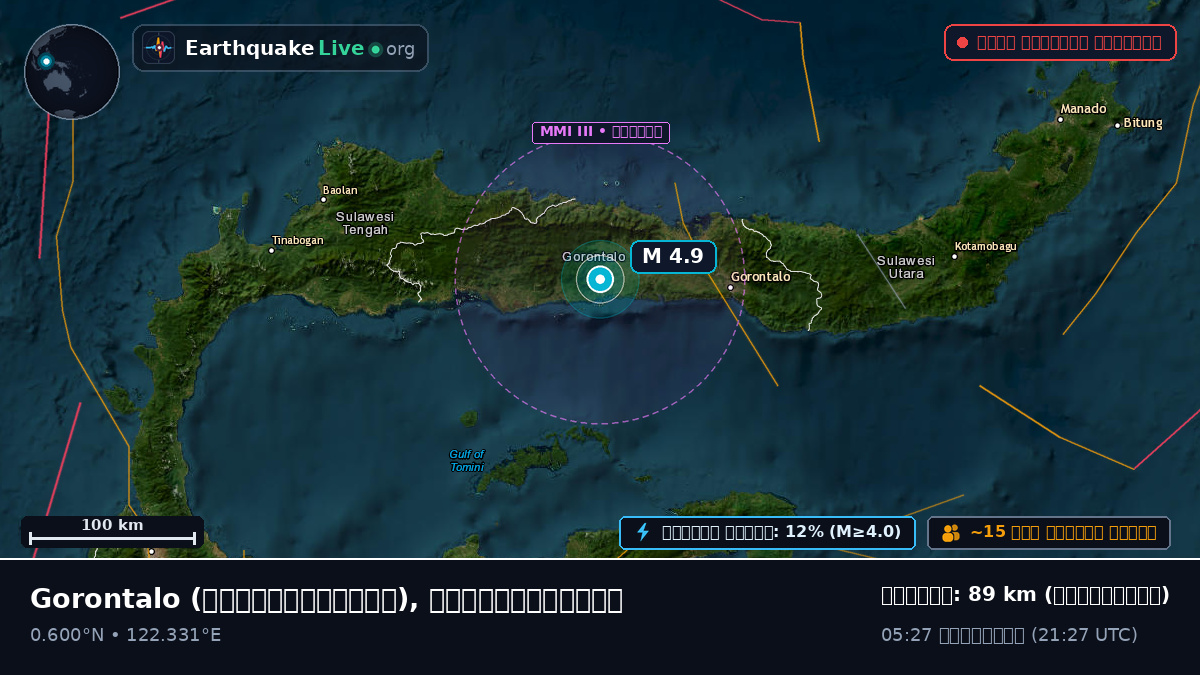Select the MMI III intensity label
Viewport: 1200px width, 675px height.
[x=601, y=132]
